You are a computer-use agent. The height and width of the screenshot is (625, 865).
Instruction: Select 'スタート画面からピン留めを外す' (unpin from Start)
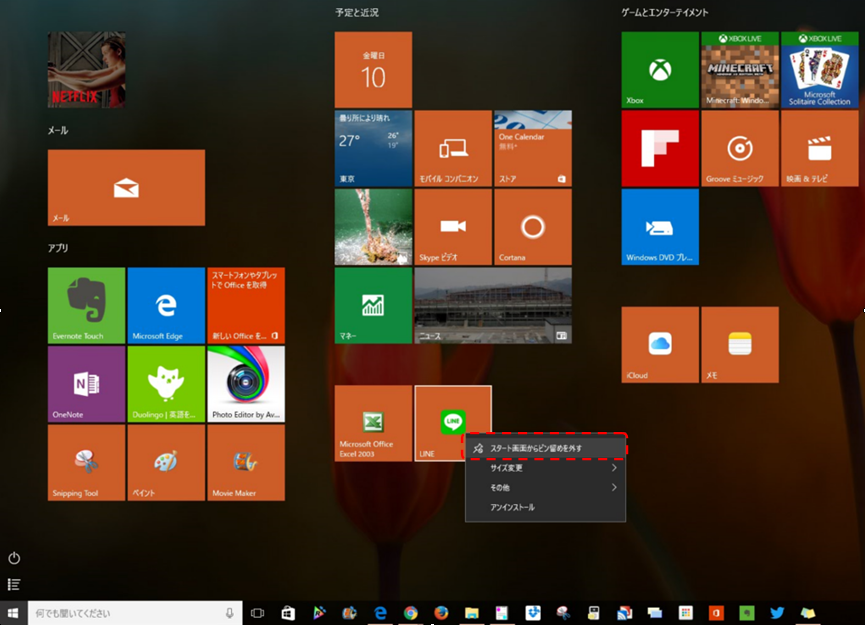click(546, 448)
